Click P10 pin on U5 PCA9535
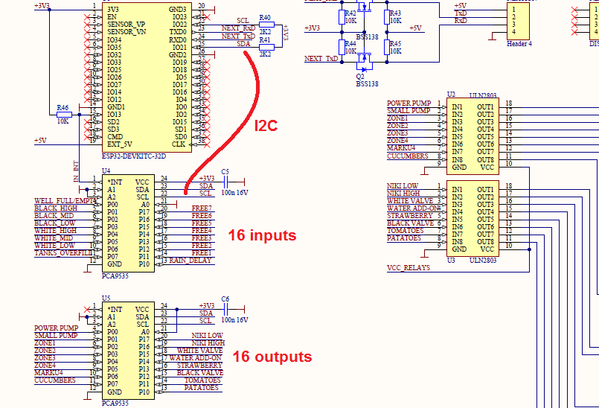Screen dimensions: 599x408 click(144, 392)
